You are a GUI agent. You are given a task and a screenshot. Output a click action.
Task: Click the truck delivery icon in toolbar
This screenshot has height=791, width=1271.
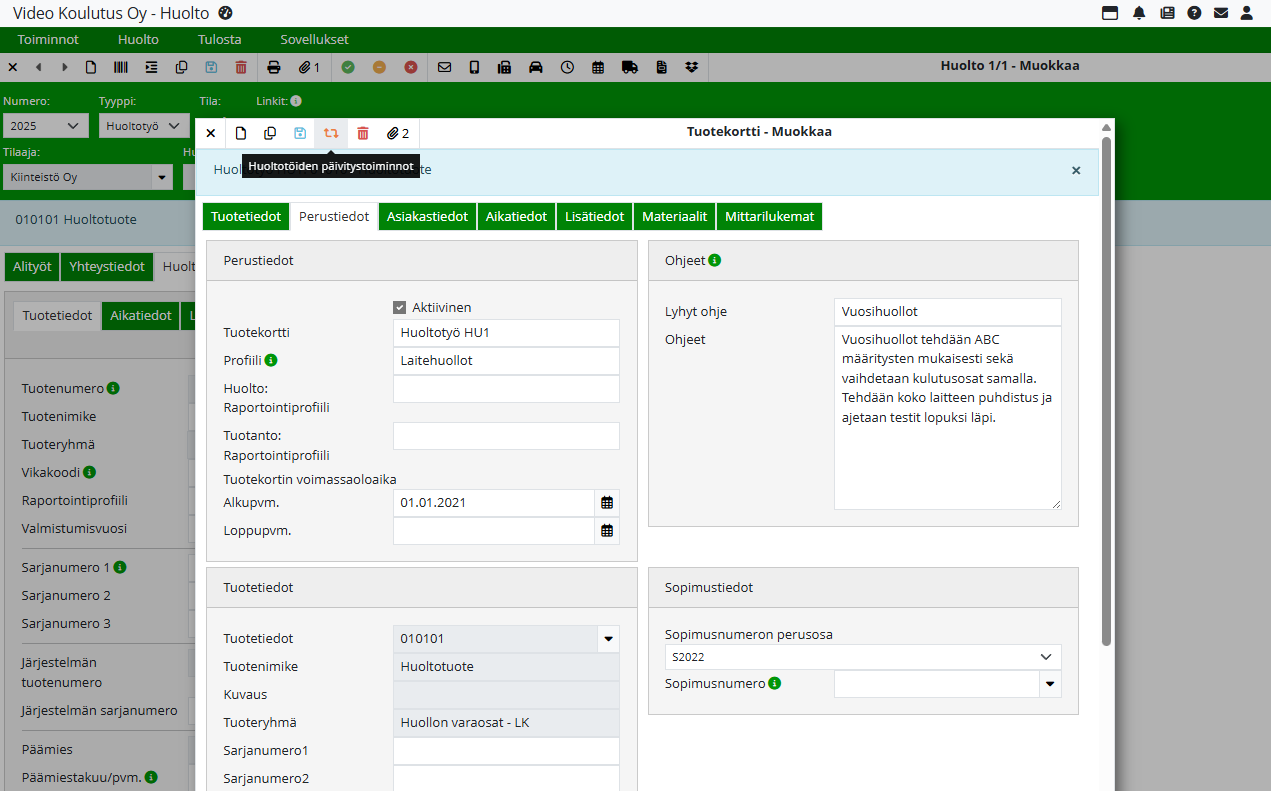point(629,68)
